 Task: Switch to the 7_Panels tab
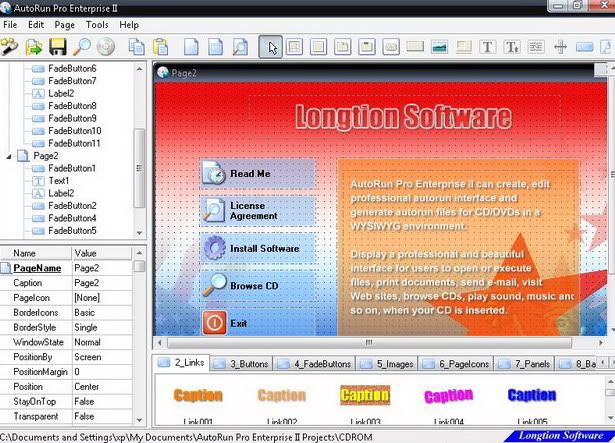524,364
